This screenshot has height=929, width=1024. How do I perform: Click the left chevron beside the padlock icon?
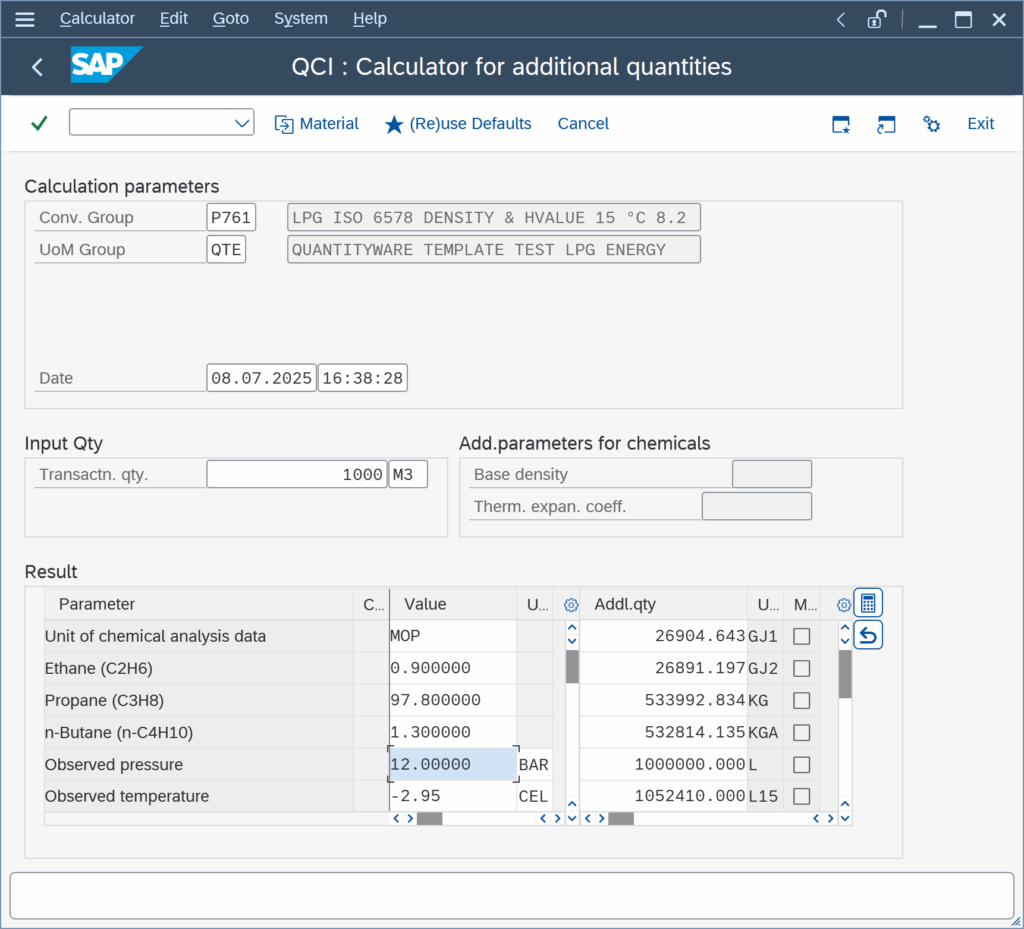(841, 20)
